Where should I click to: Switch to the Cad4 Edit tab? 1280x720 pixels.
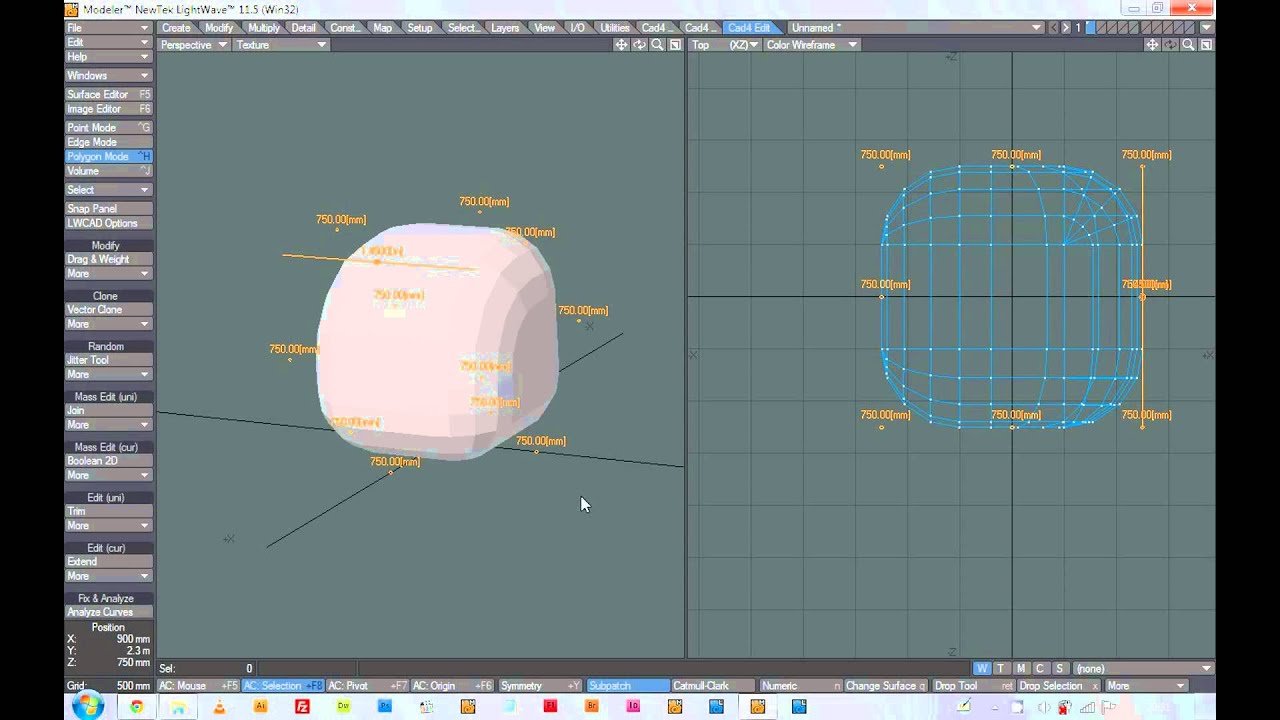pyautogui.click(x=749, y=28)
